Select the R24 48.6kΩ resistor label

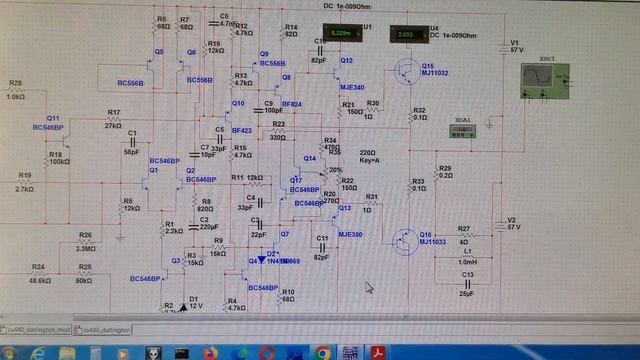tap(39, 274)
